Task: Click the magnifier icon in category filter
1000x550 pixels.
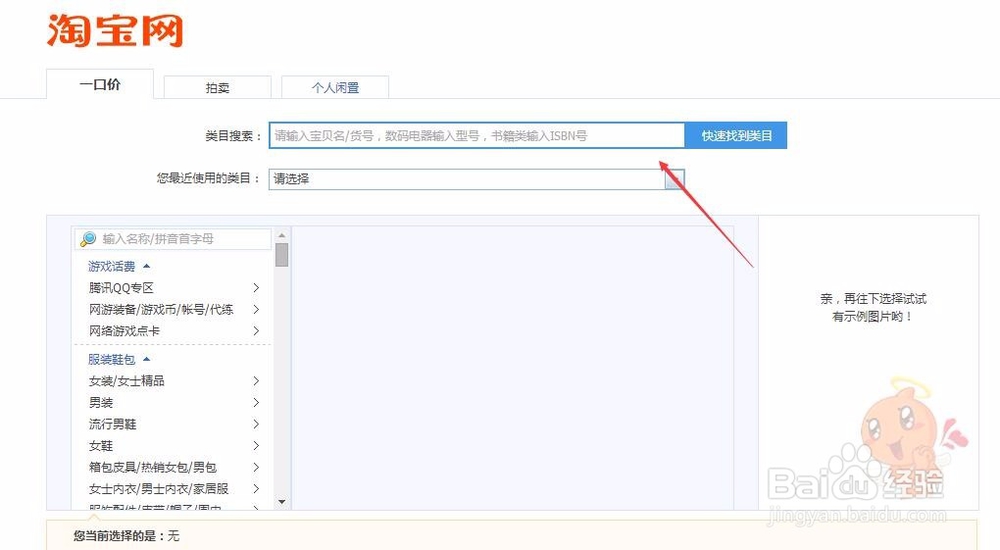Action: 87,239
